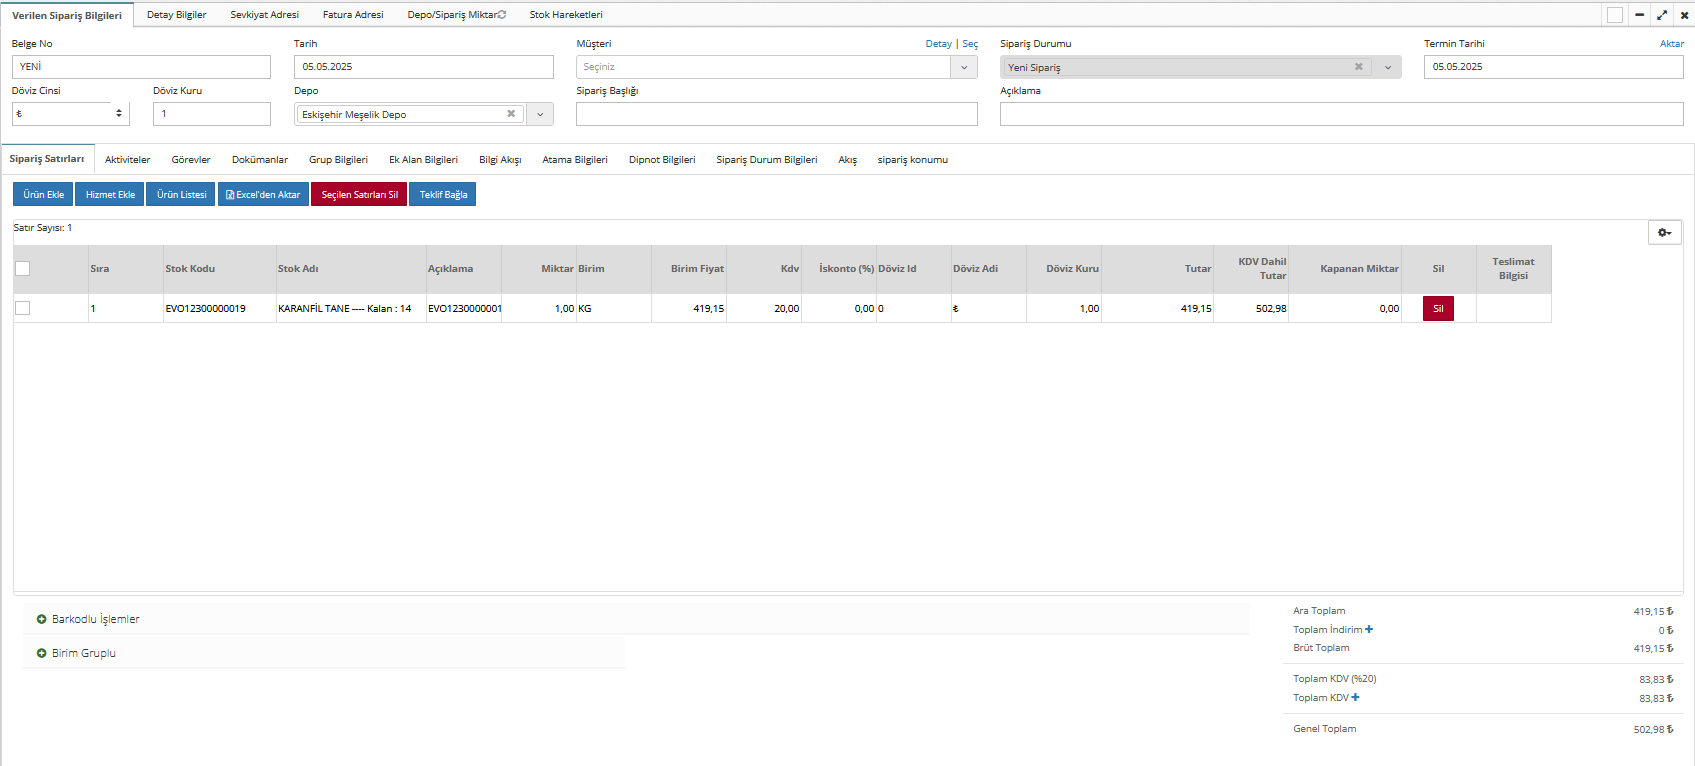The image size is (1695, 766).
Task: Open the Dokümanlar tab
Action: tap(260, 160)
